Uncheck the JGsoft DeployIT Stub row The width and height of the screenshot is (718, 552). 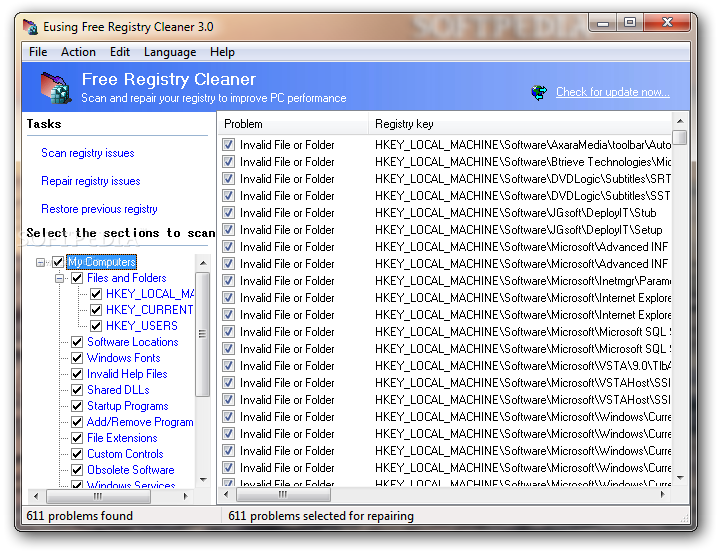(228, 213)
